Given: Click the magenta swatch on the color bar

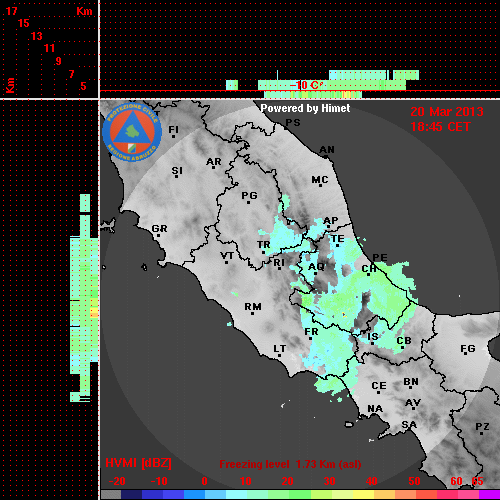Looking at the screenshot, I should pyautogui.click(x=489, y=495).
